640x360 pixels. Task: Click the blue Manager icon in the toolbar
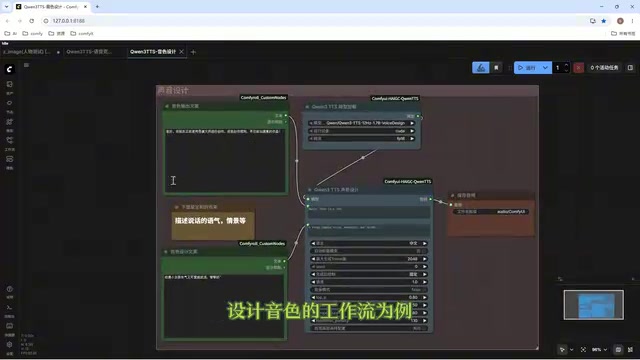tap(481, 68)
